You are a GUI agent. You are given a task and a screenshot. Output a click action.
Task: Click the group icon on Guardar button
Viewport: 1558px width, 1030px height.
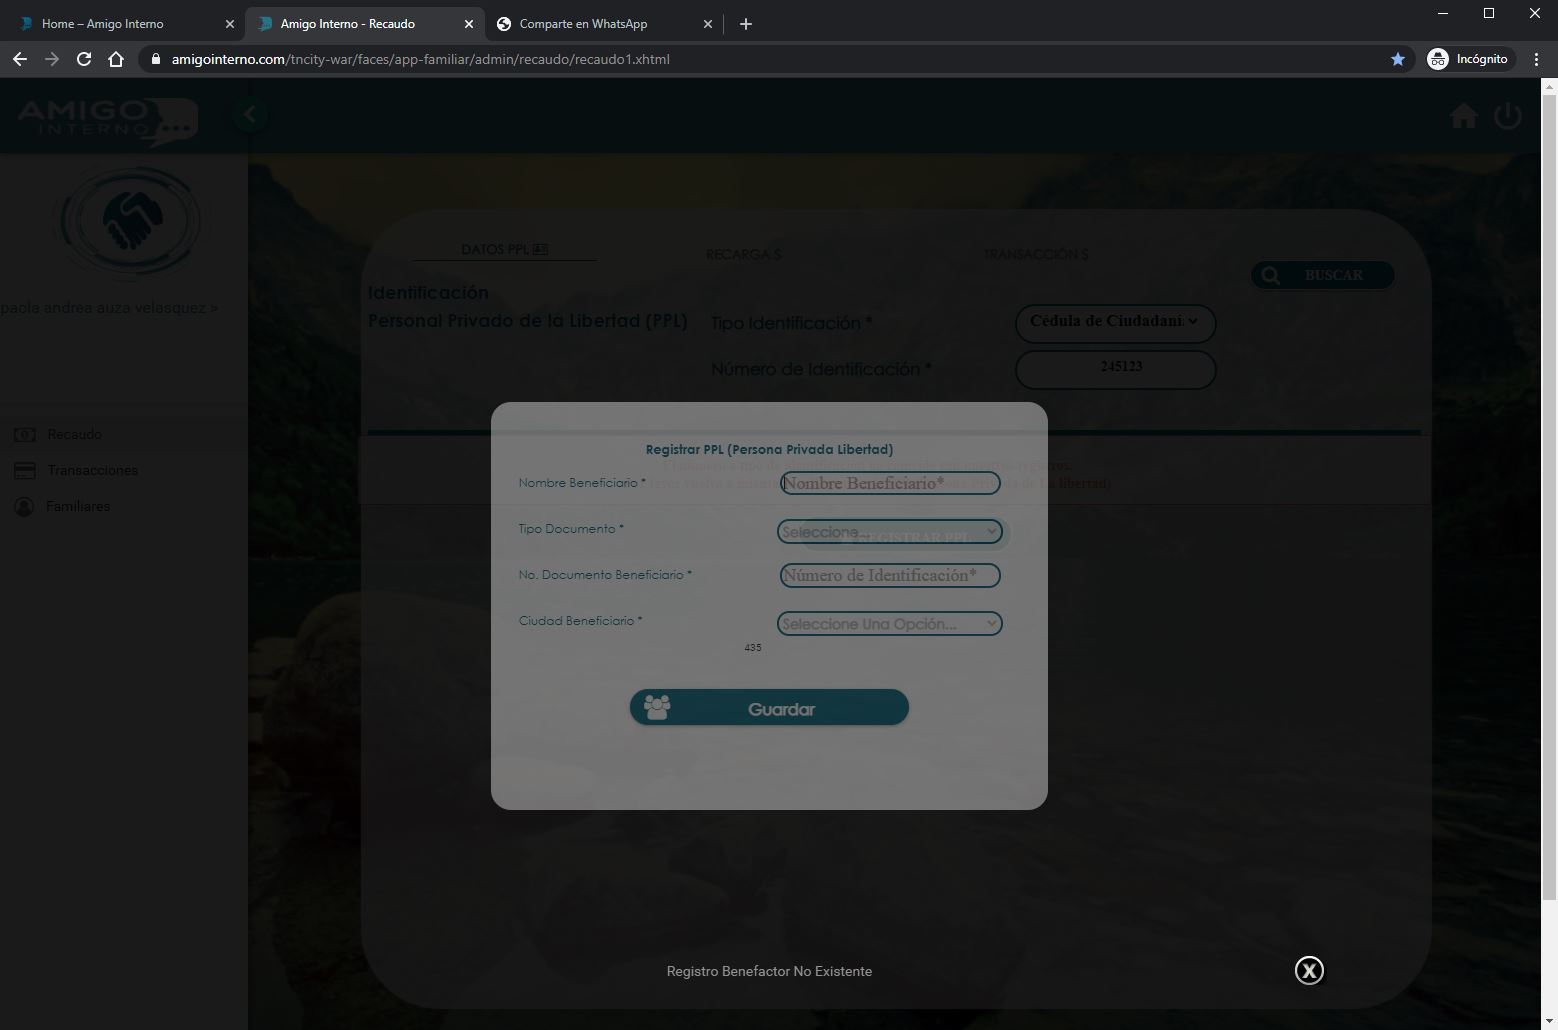click(x=657, y=707)
